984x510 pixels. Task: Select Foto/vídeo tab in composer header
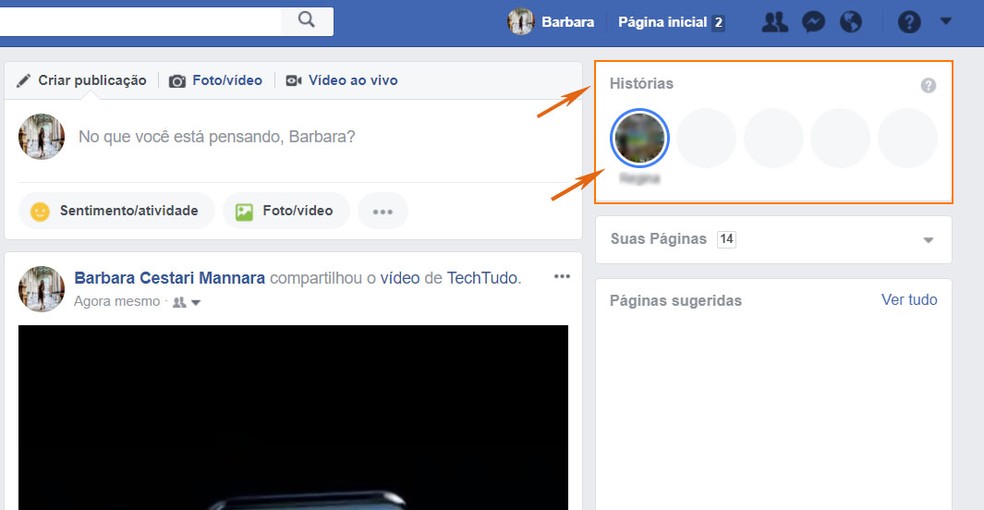pyautogui.click(x=216, y=80)
